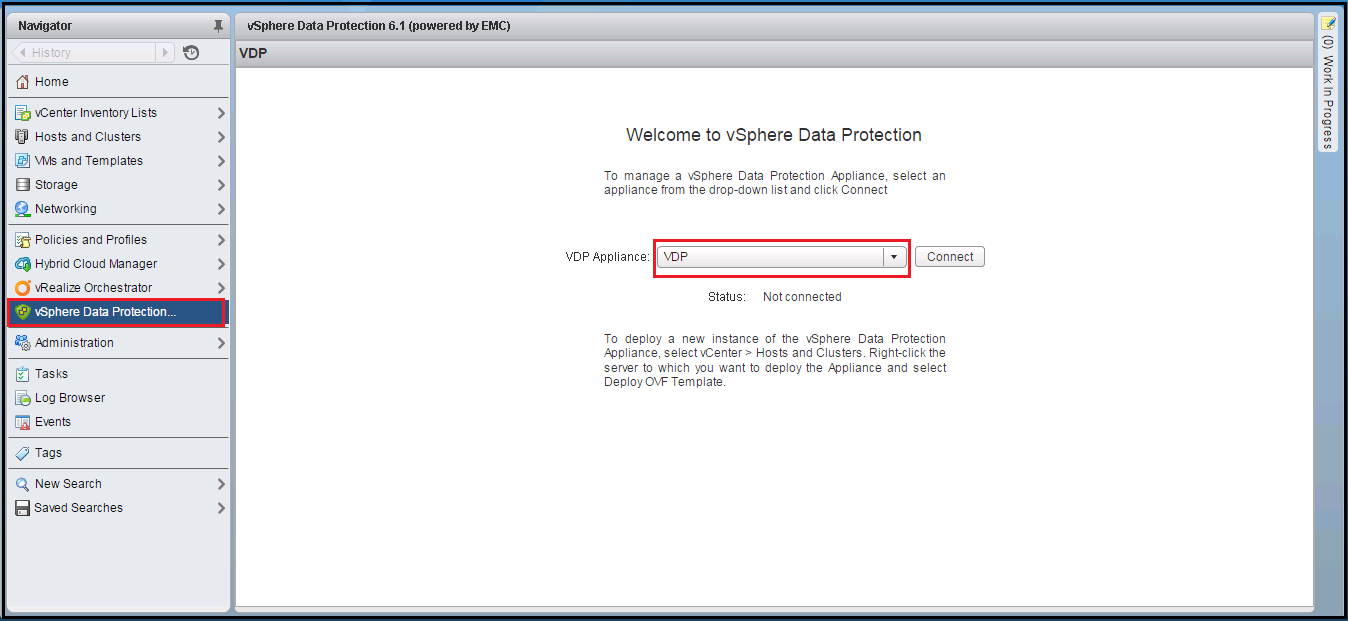The width and height of the screenshot is (1348, 621).
Task: Click the Work In Progress notepad icon
Action: point(1328,23)
